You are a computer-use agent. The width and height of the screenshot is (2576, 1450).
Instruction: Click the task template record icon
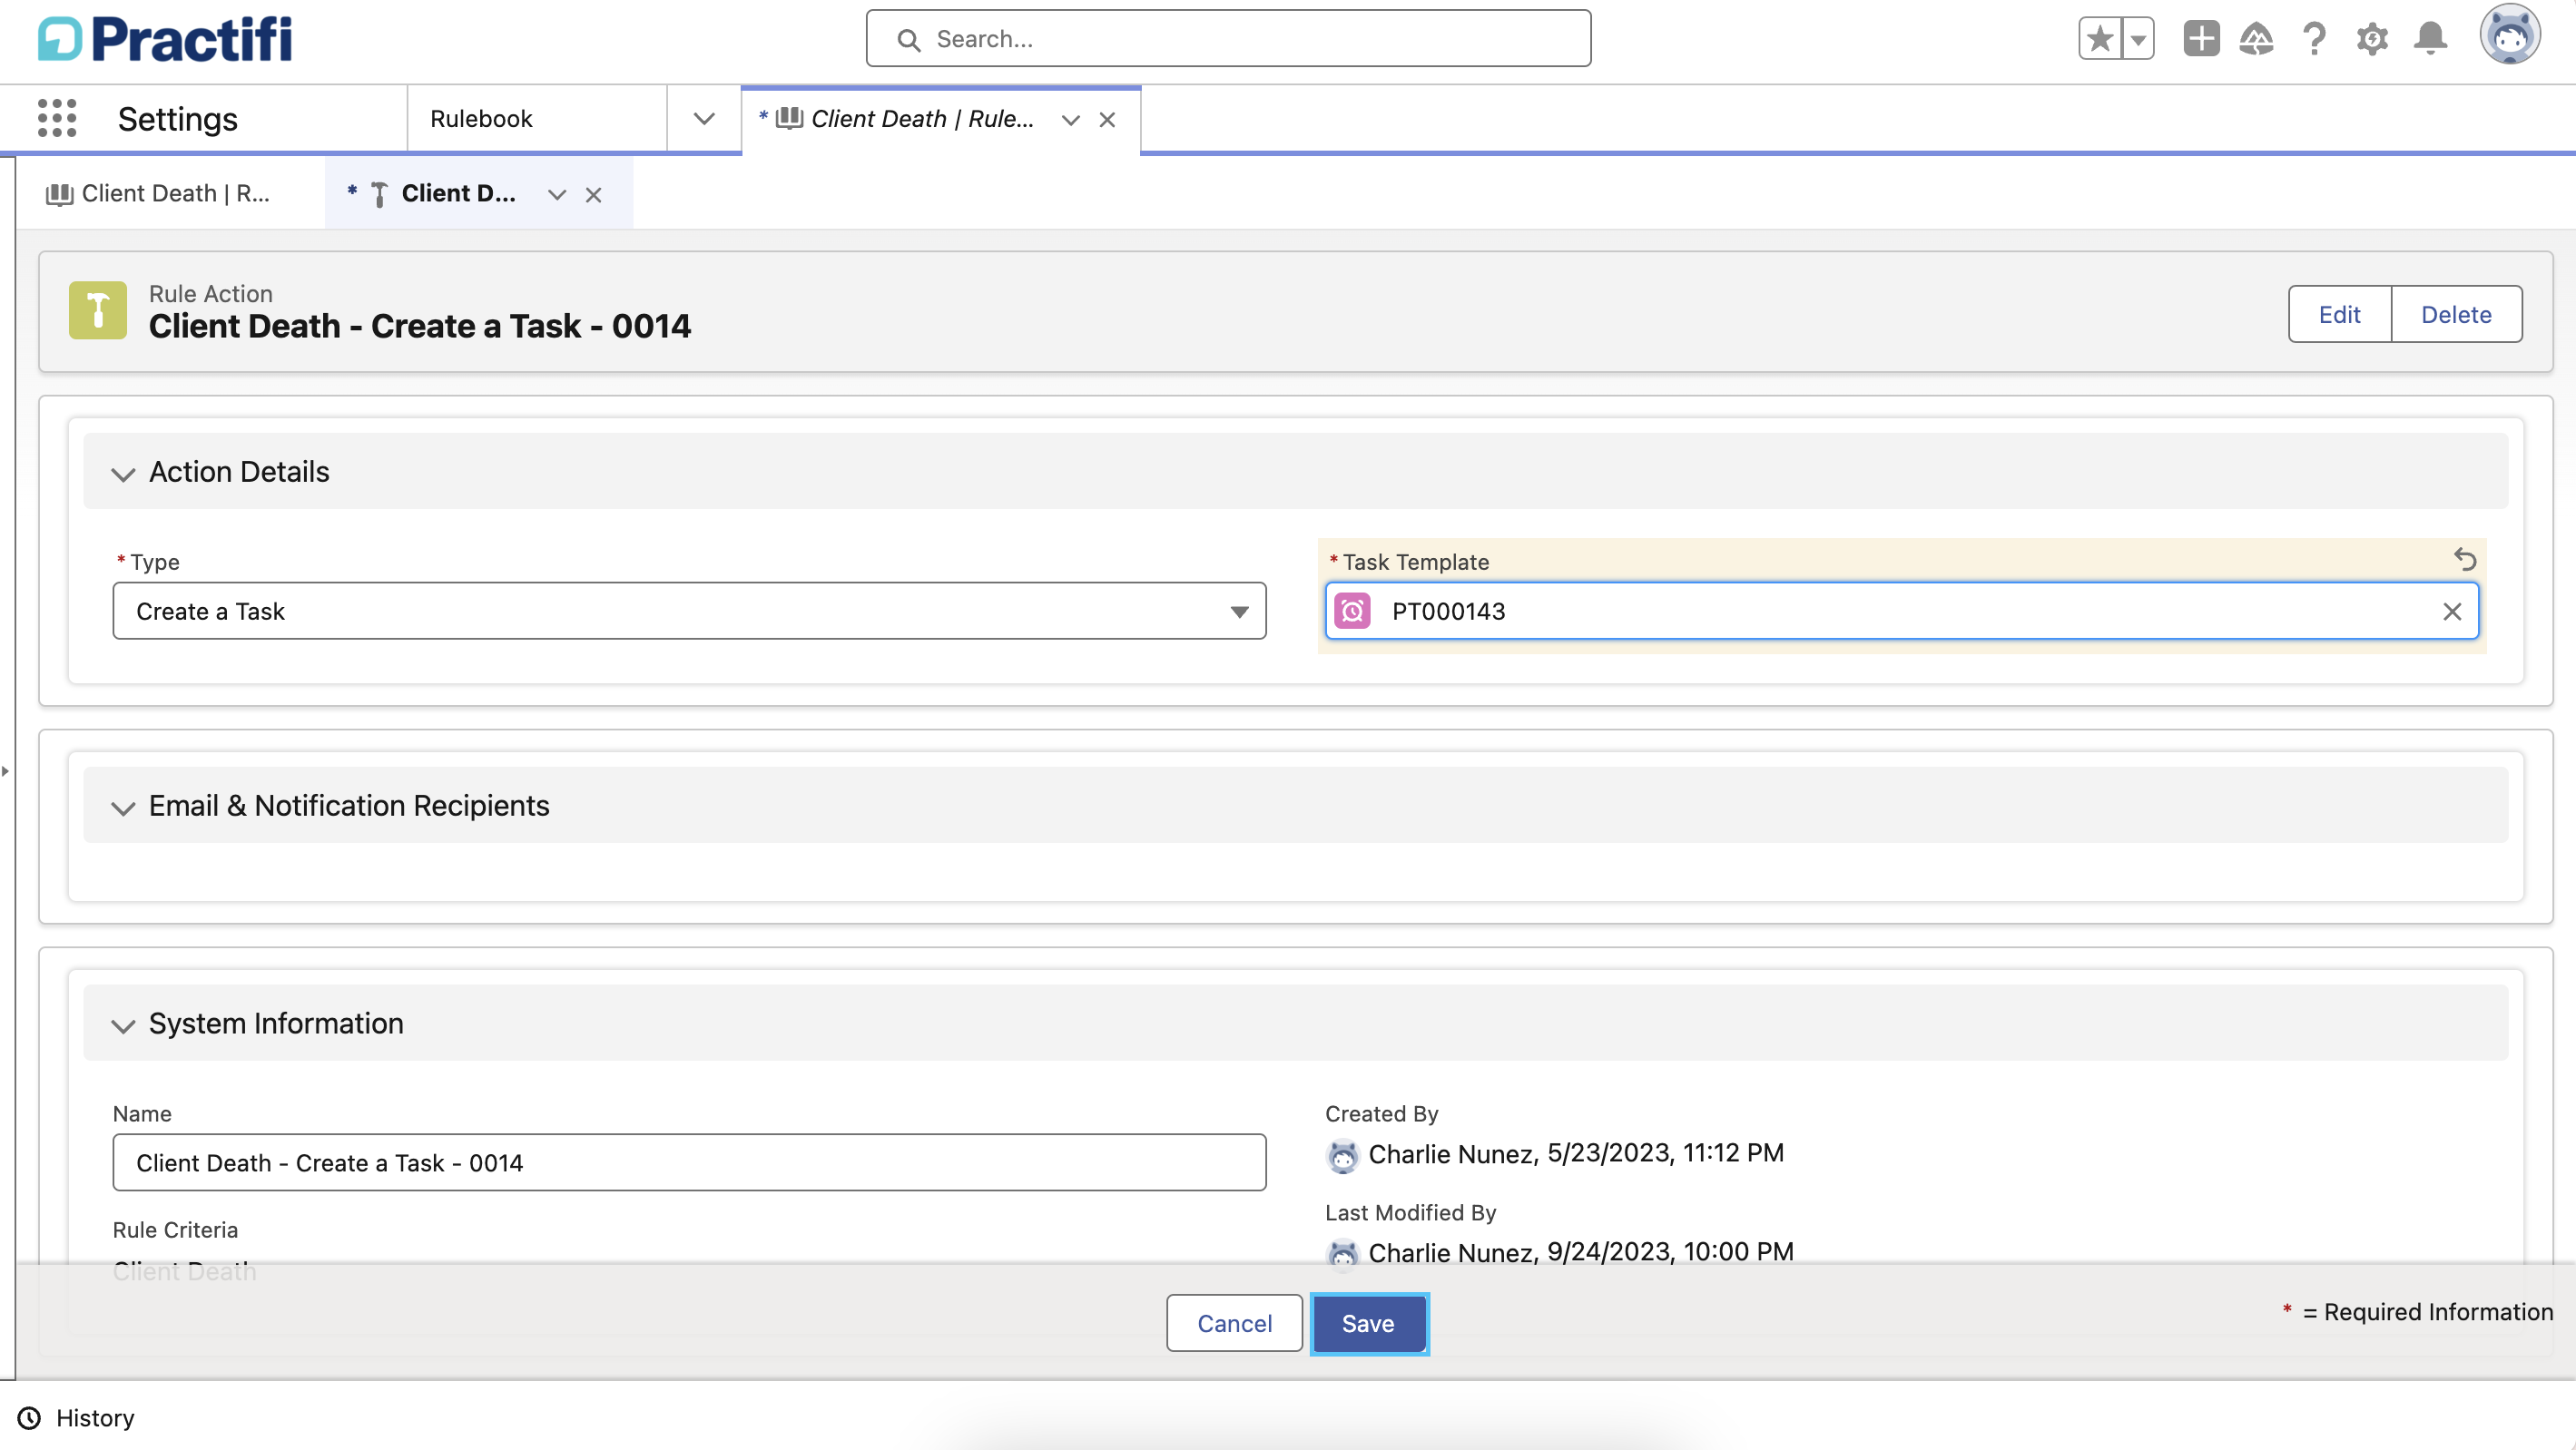1352,611
